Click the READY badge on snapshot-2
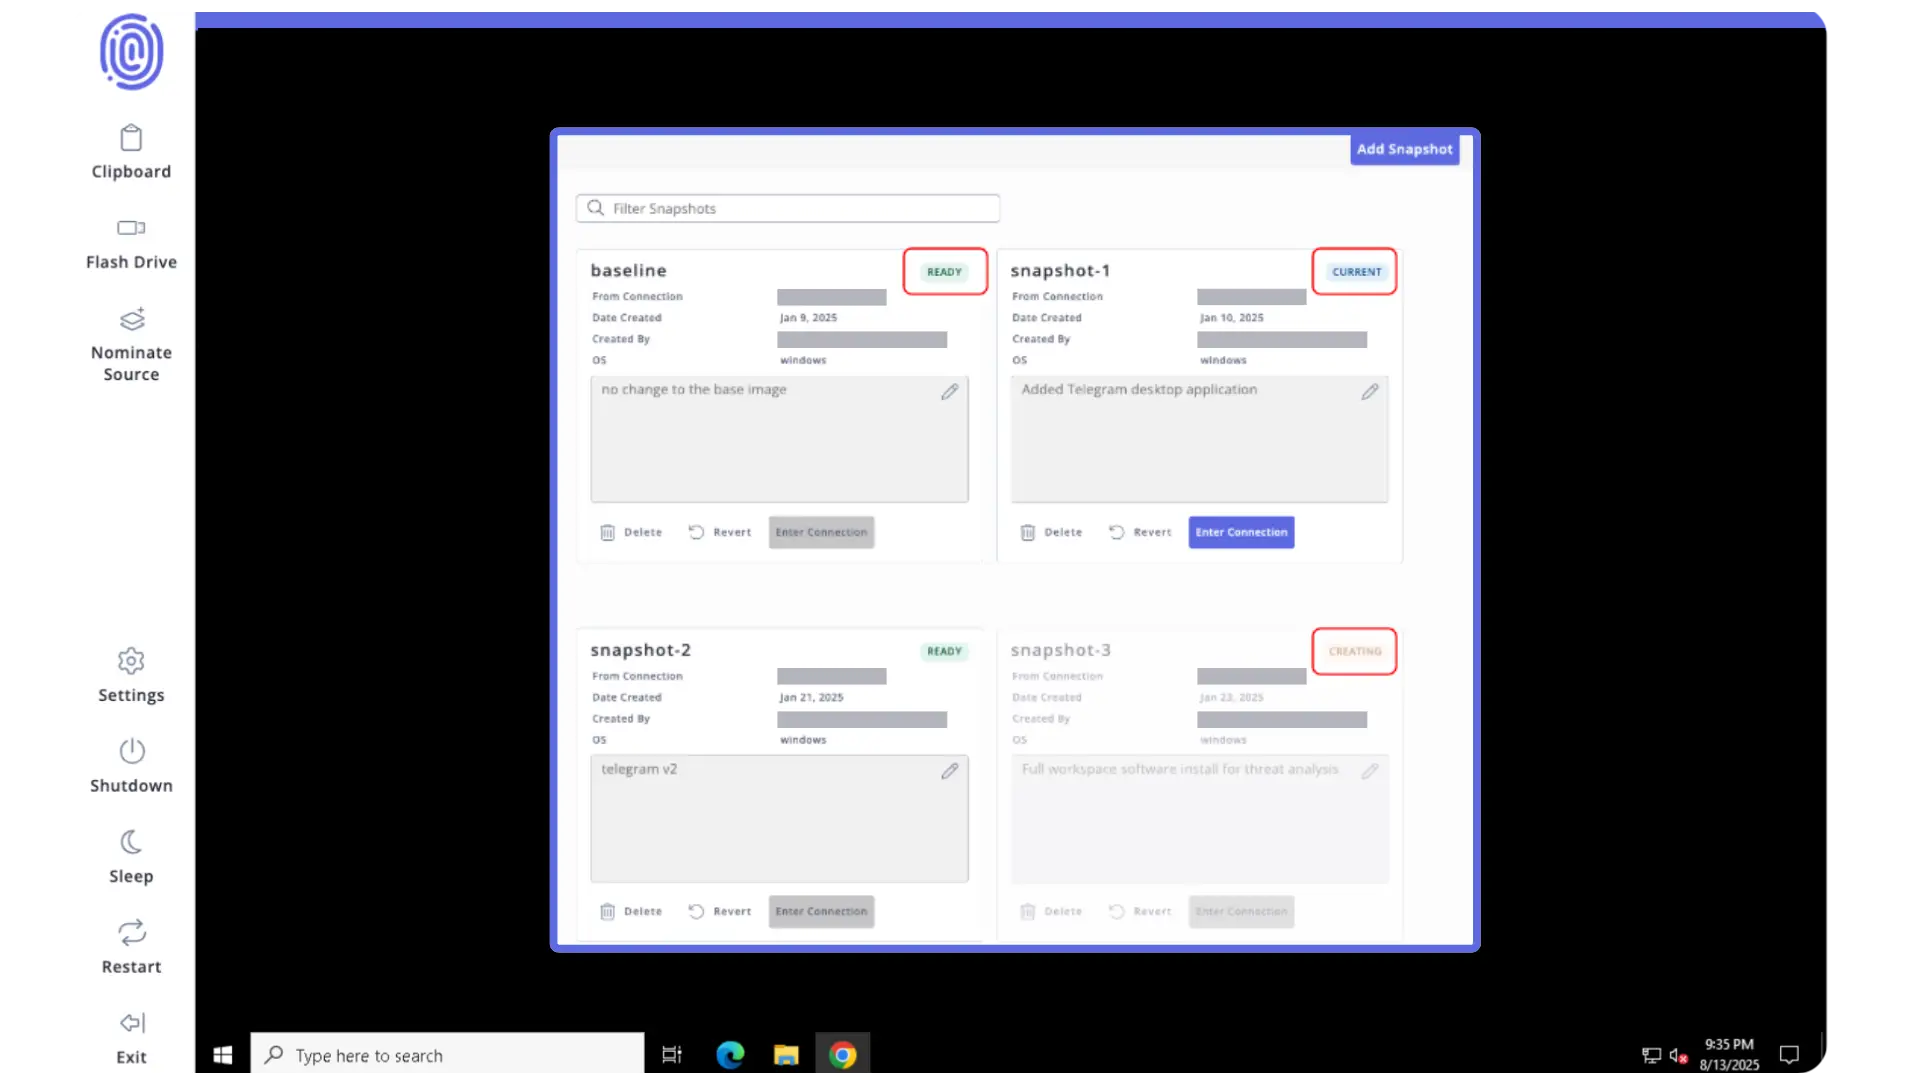The width and height of the screenshot is (1920, 1080). pos(944,651)
